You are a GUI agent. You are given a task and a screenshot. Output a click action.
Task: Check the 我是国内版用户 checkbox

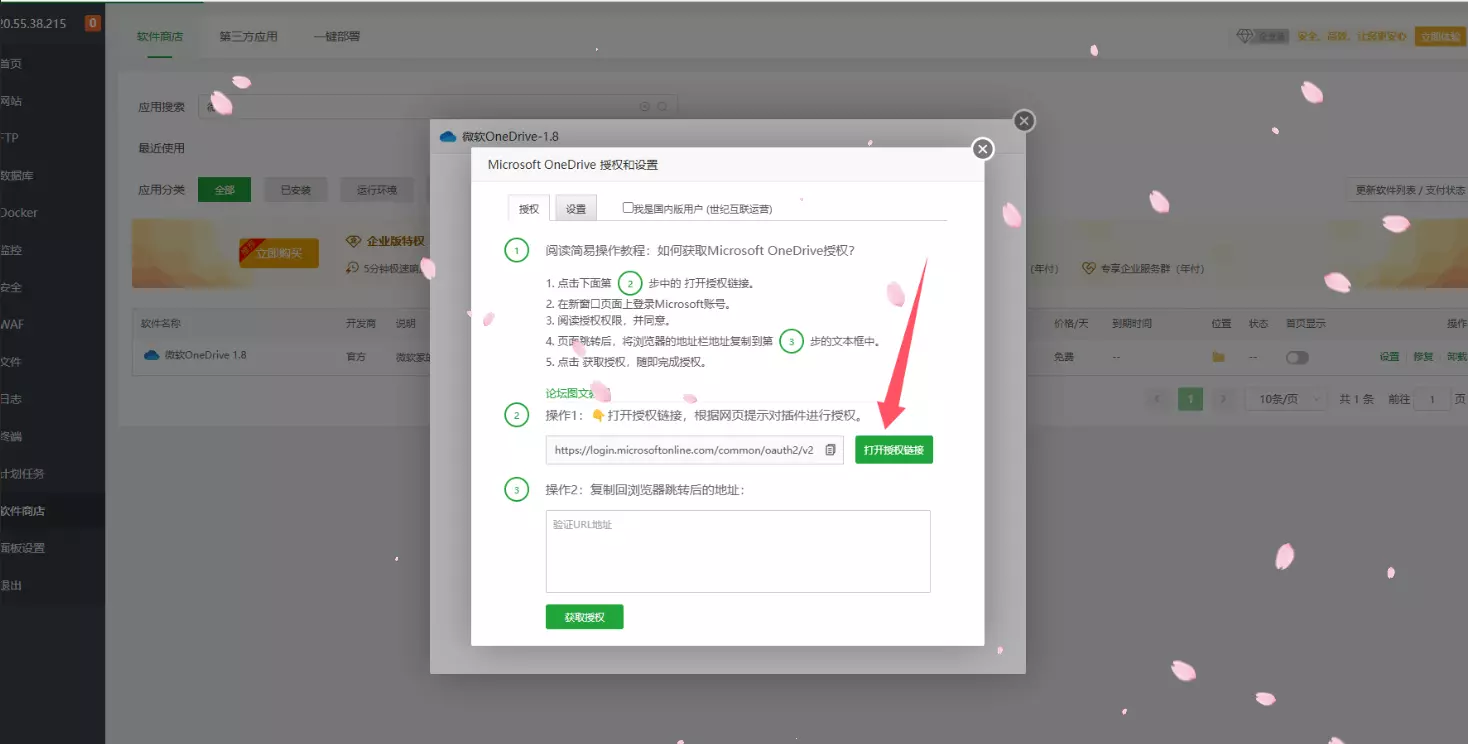click(628, 208)
